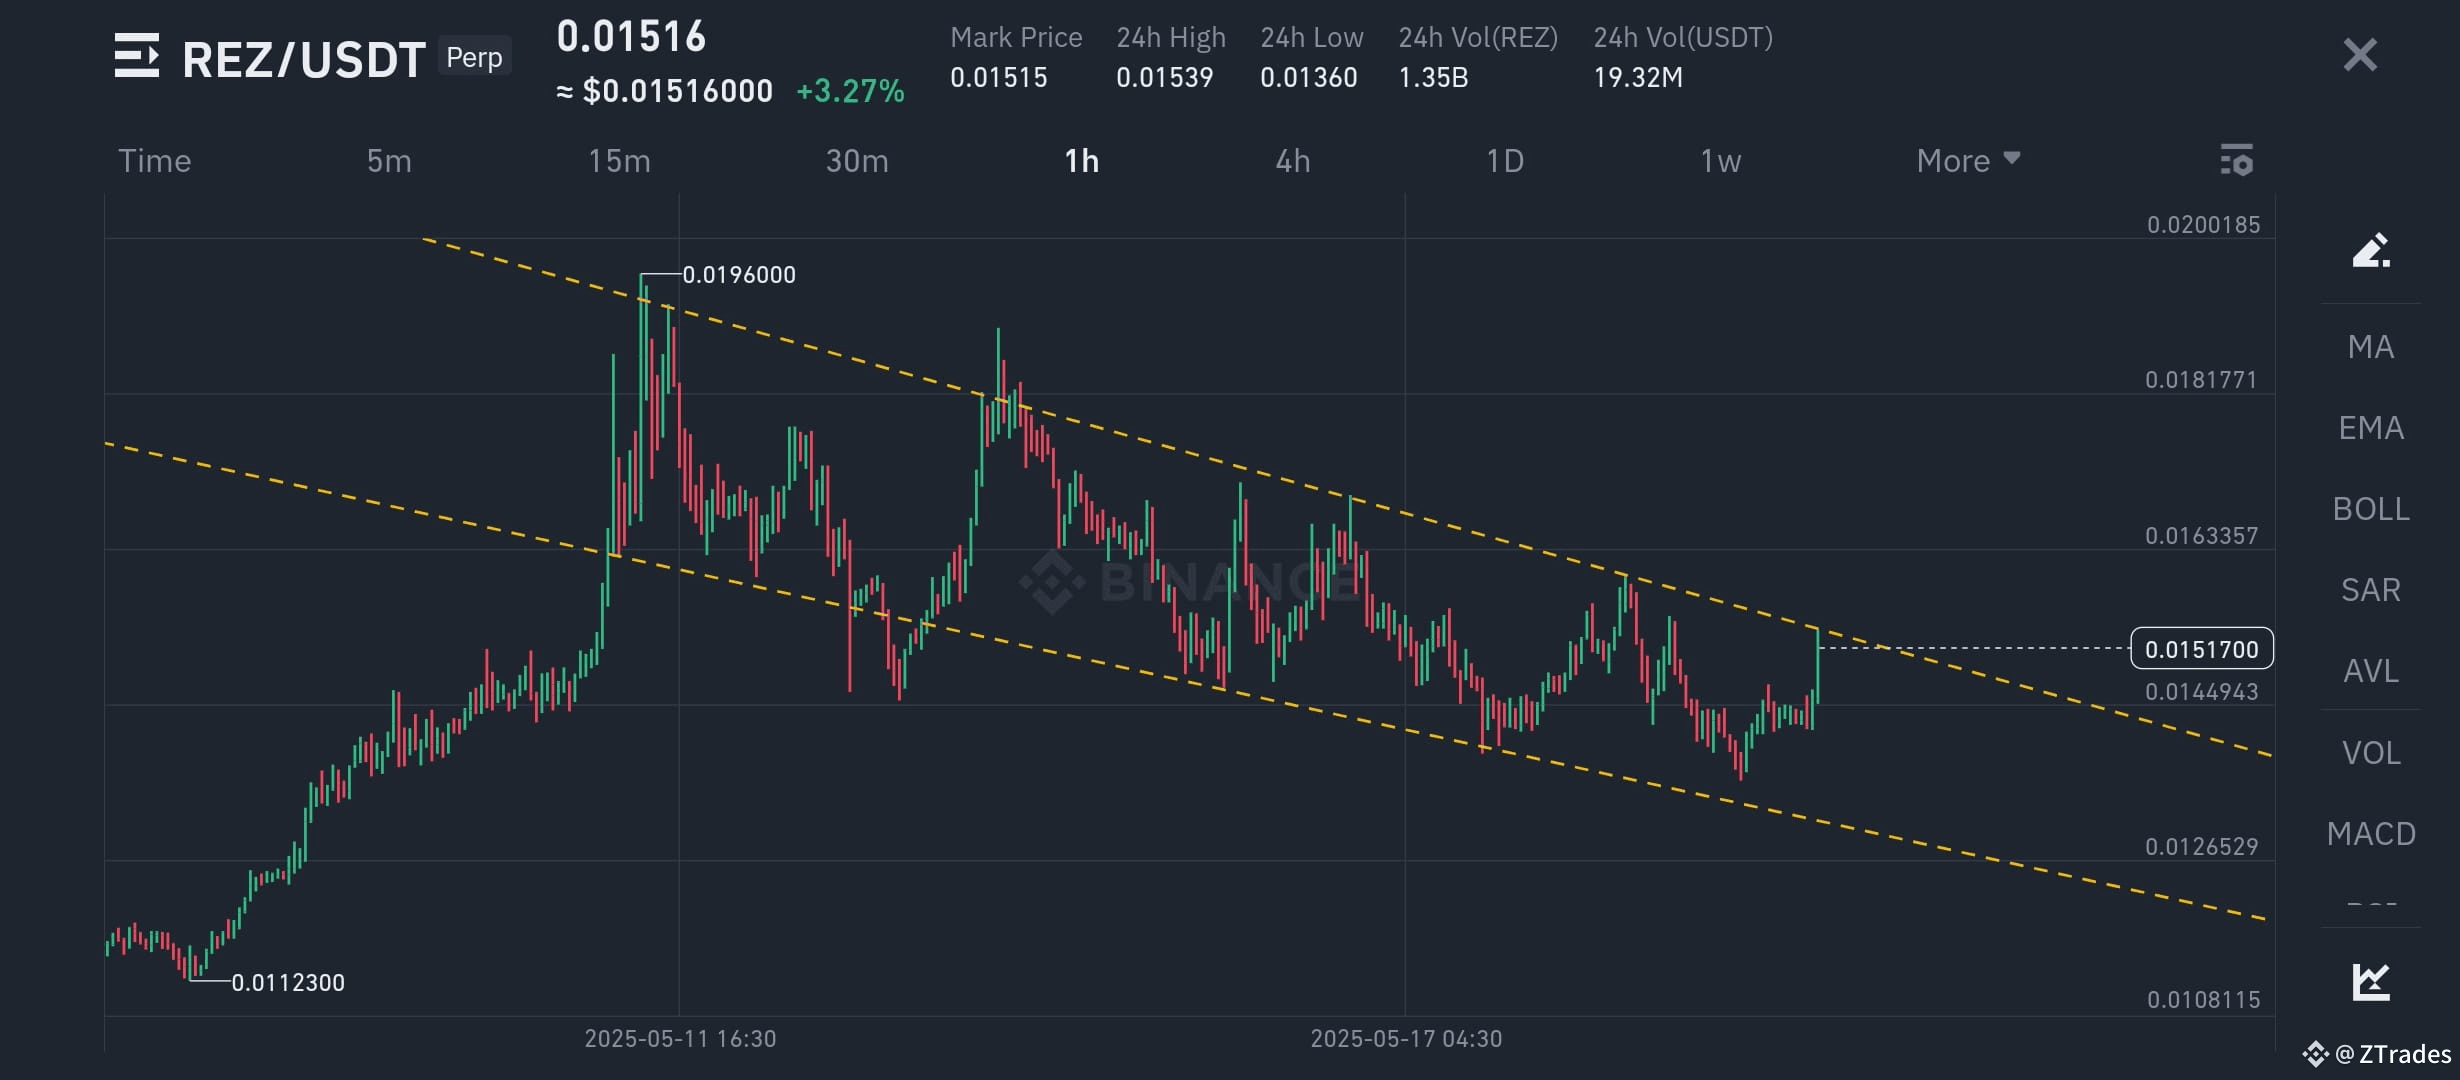
Task: Click the 0.0112300 low price marker
Action: [x=288, y=983]
